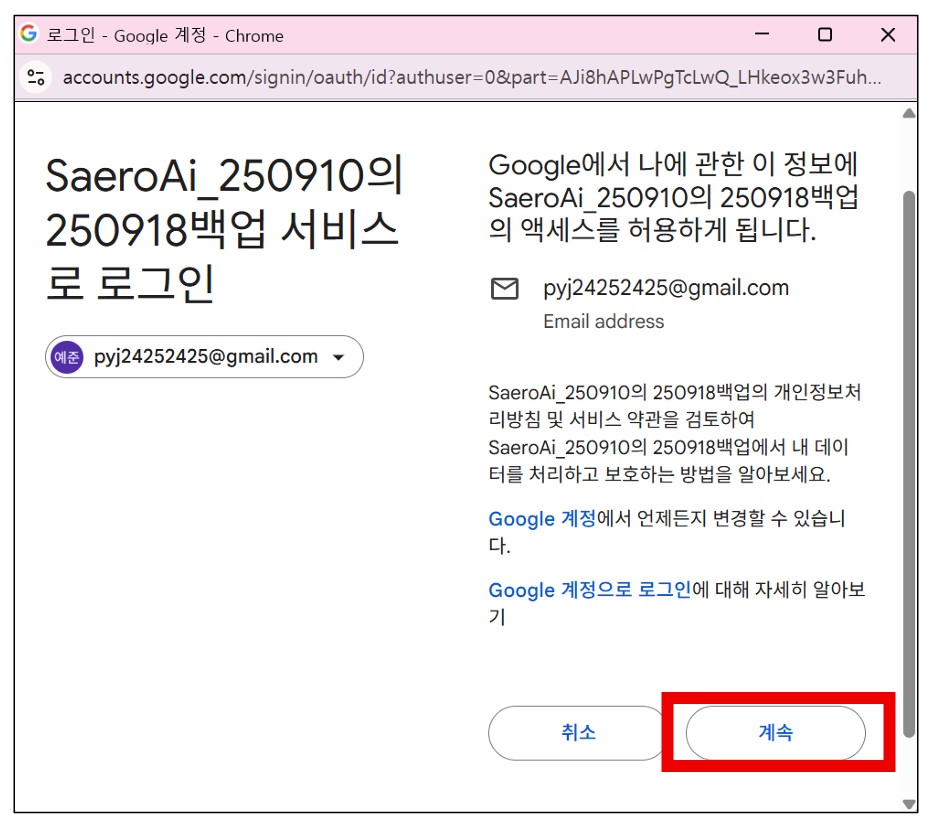931x825 pixels.
Task: Click the scrollbar down arrow
Action: (x=908, y=803)
